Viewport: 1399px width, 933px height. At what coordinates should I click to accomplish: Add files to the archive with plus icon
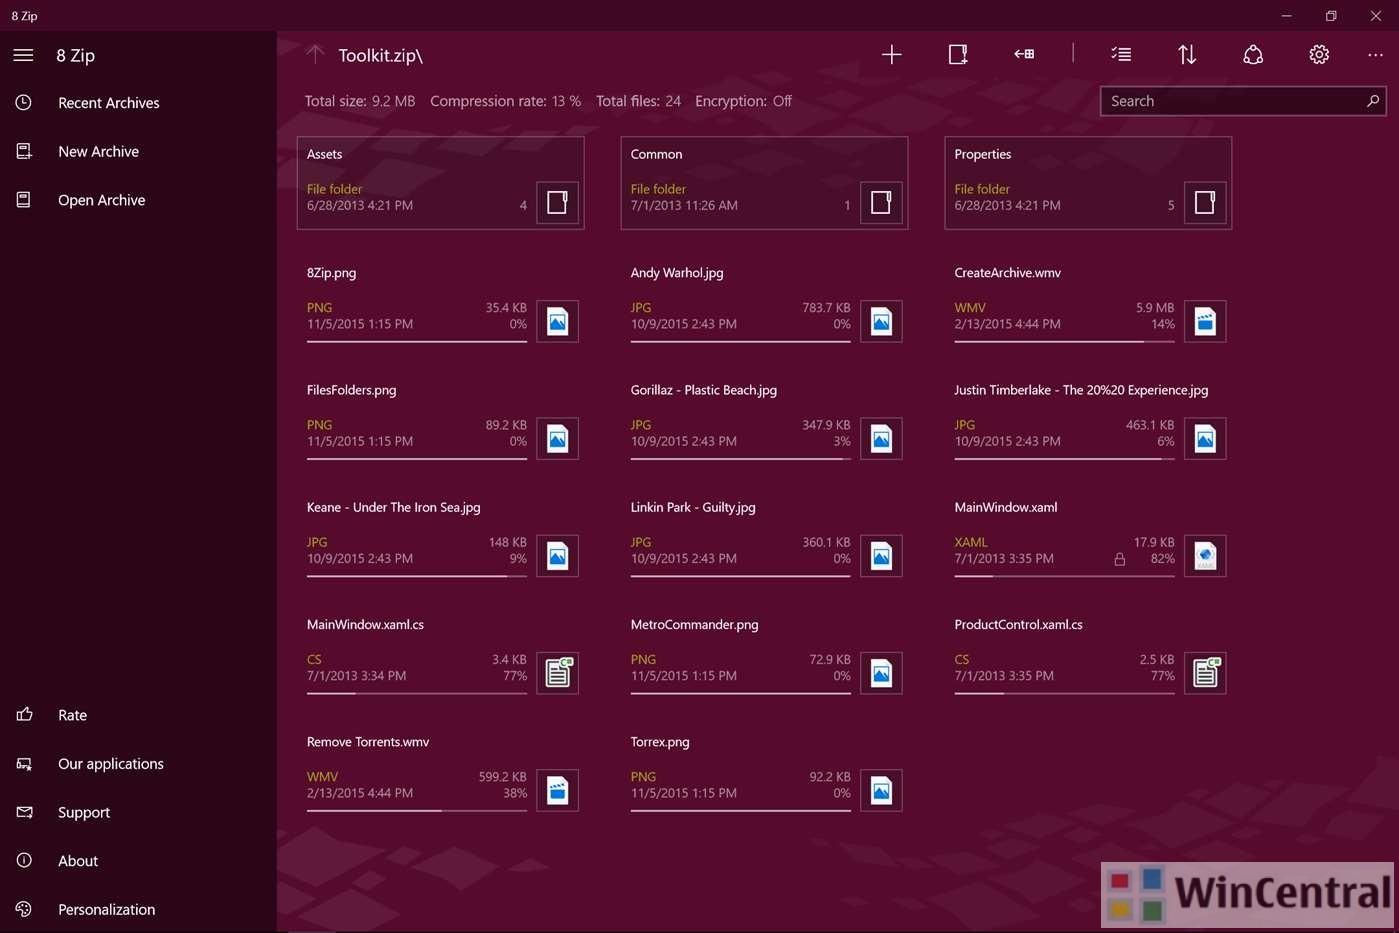[x=890, y=54]
